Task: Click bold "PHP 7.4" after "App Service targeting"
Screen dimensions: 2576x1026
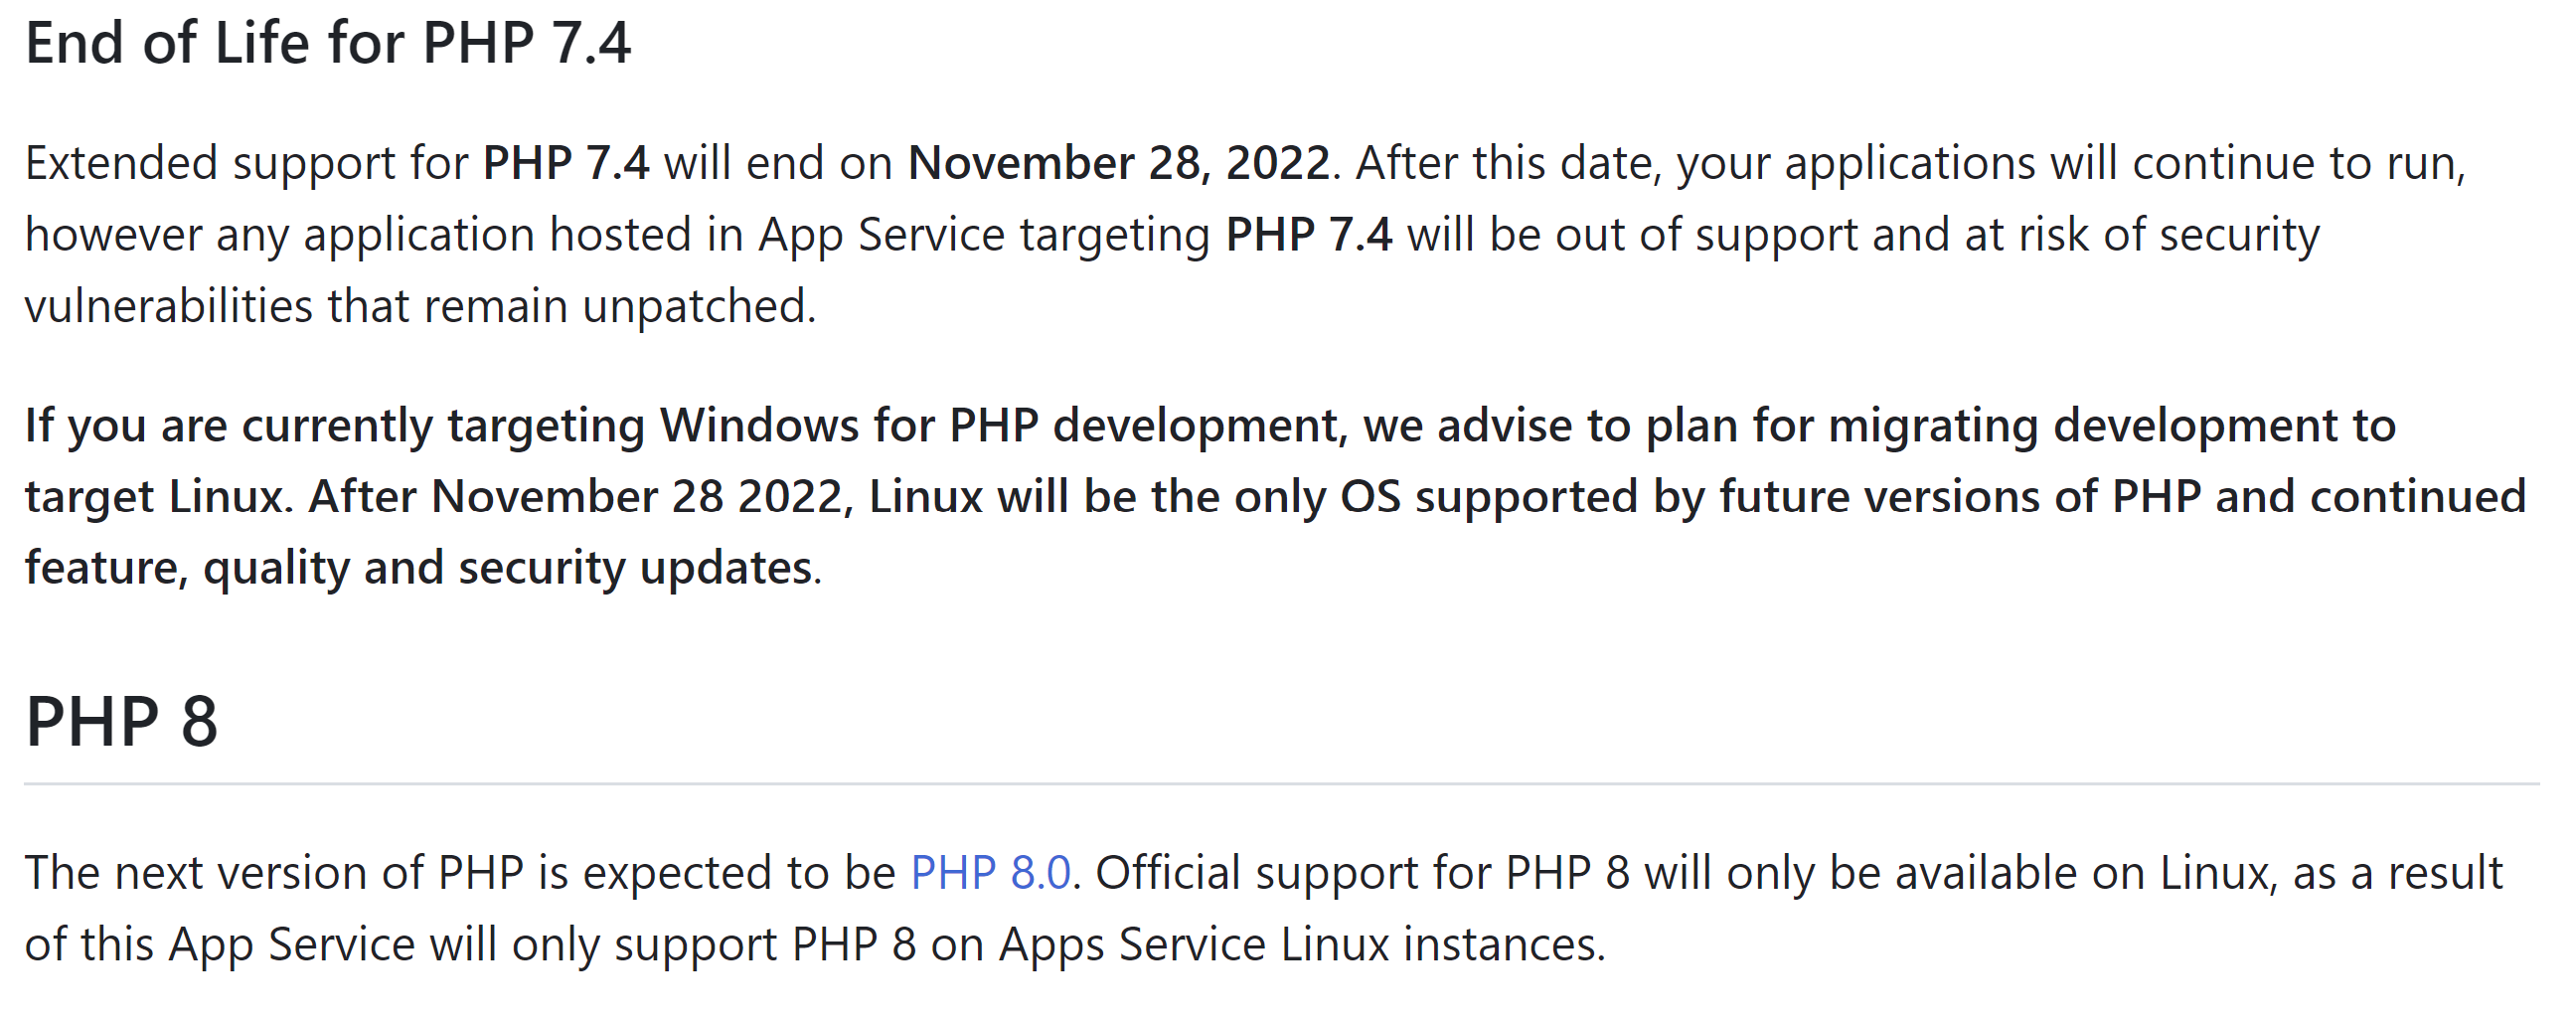Action: [1308, 235]
